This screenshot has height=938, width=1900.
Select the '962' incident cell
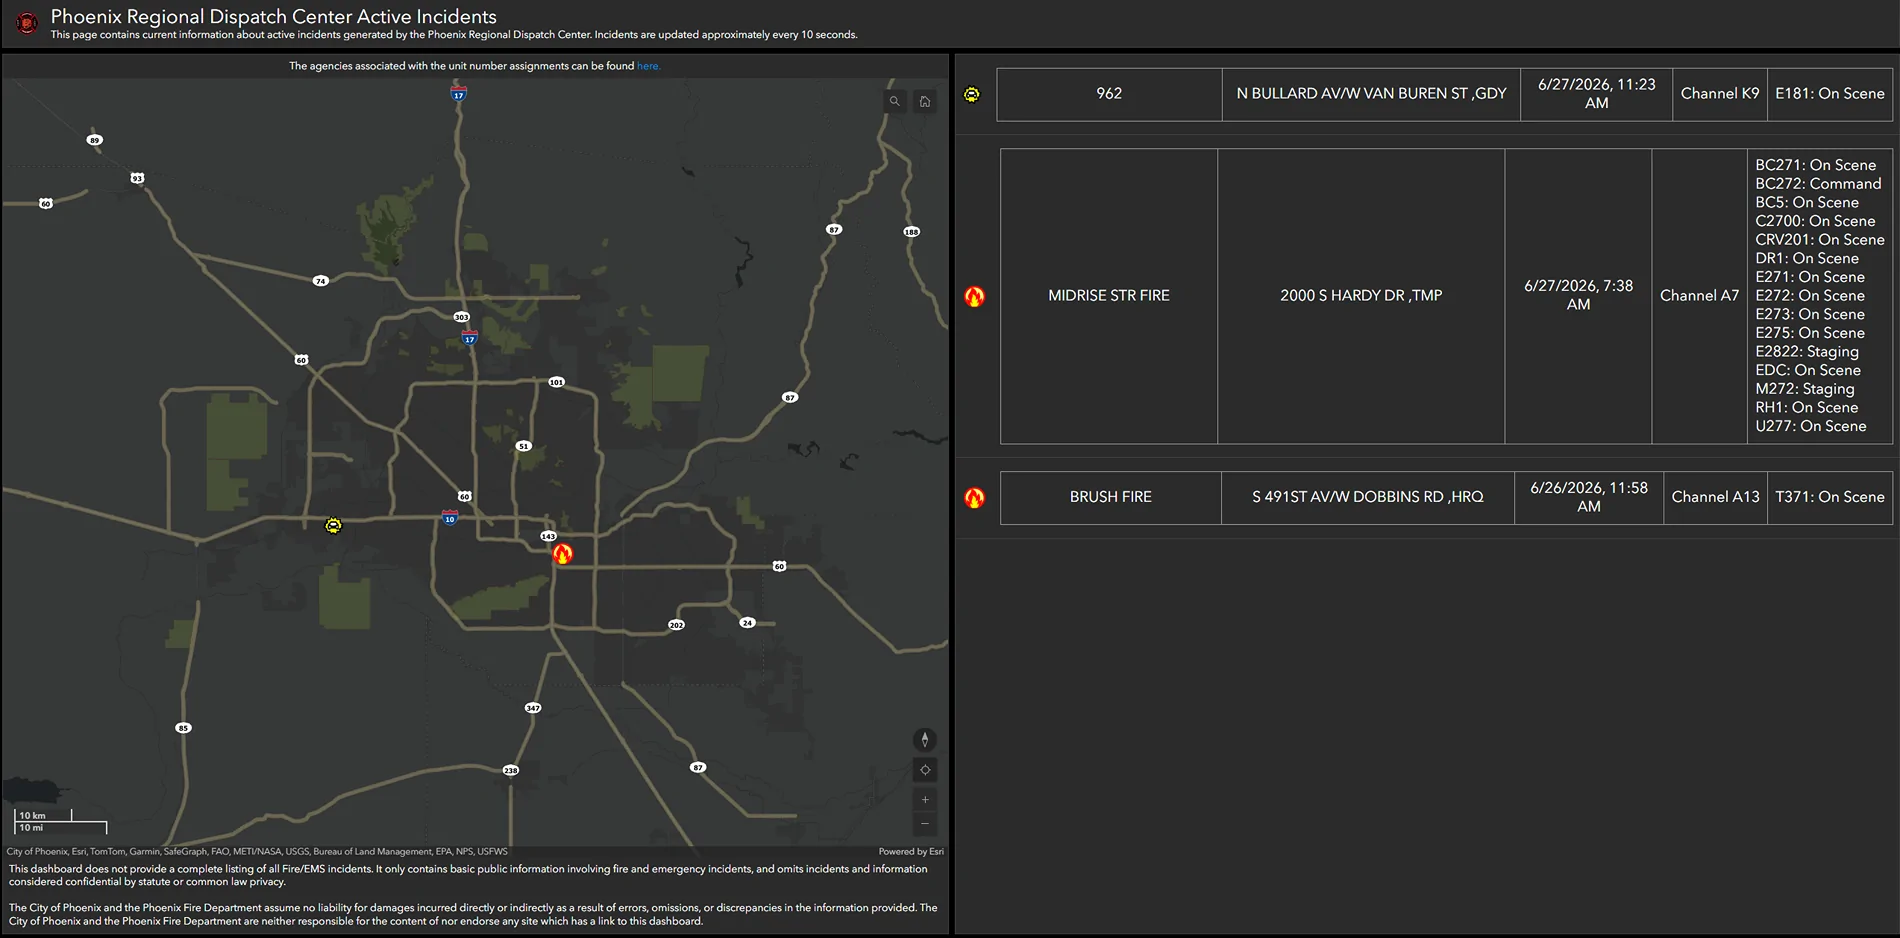(1109, 94)
